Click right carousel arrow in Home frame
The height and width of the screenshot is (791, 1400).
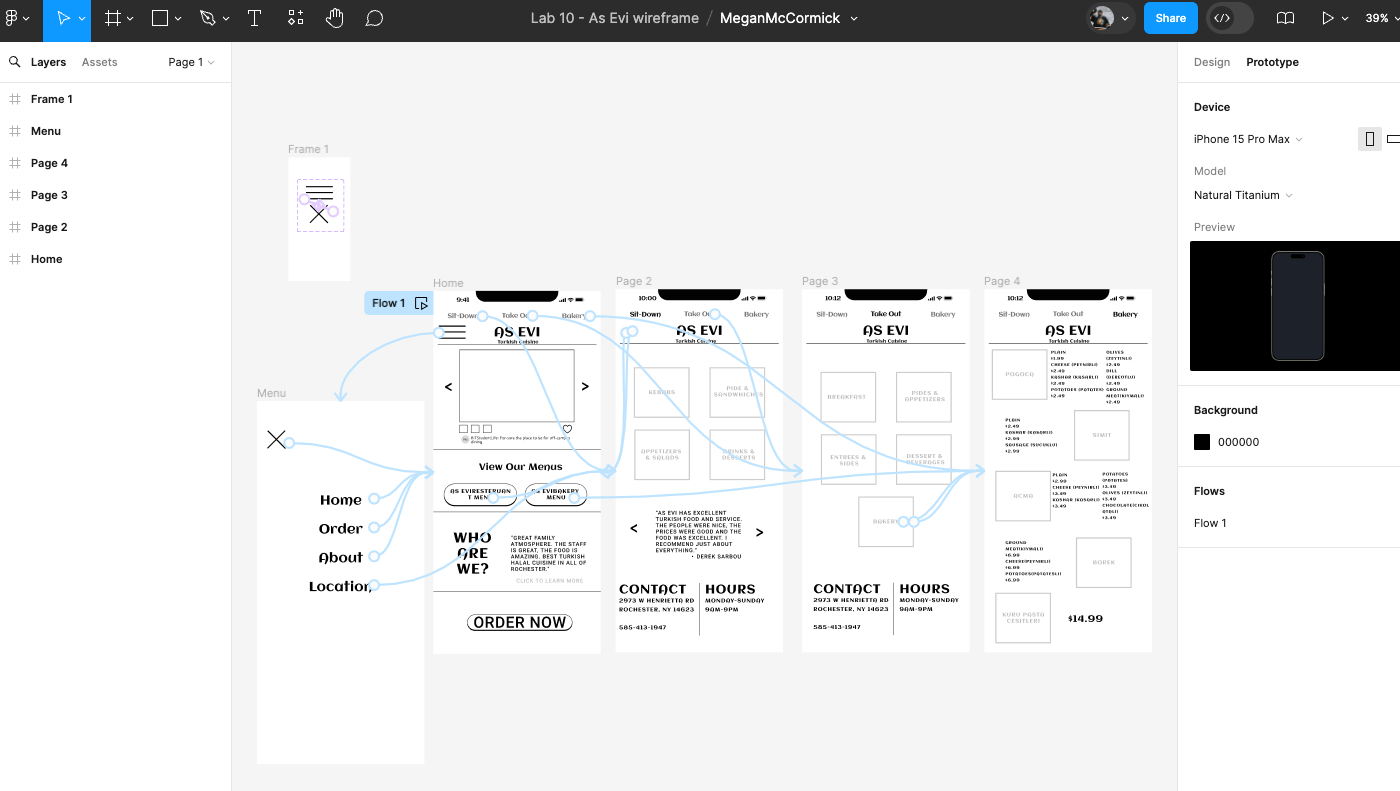pyautogui.click(x=585, y=386)
